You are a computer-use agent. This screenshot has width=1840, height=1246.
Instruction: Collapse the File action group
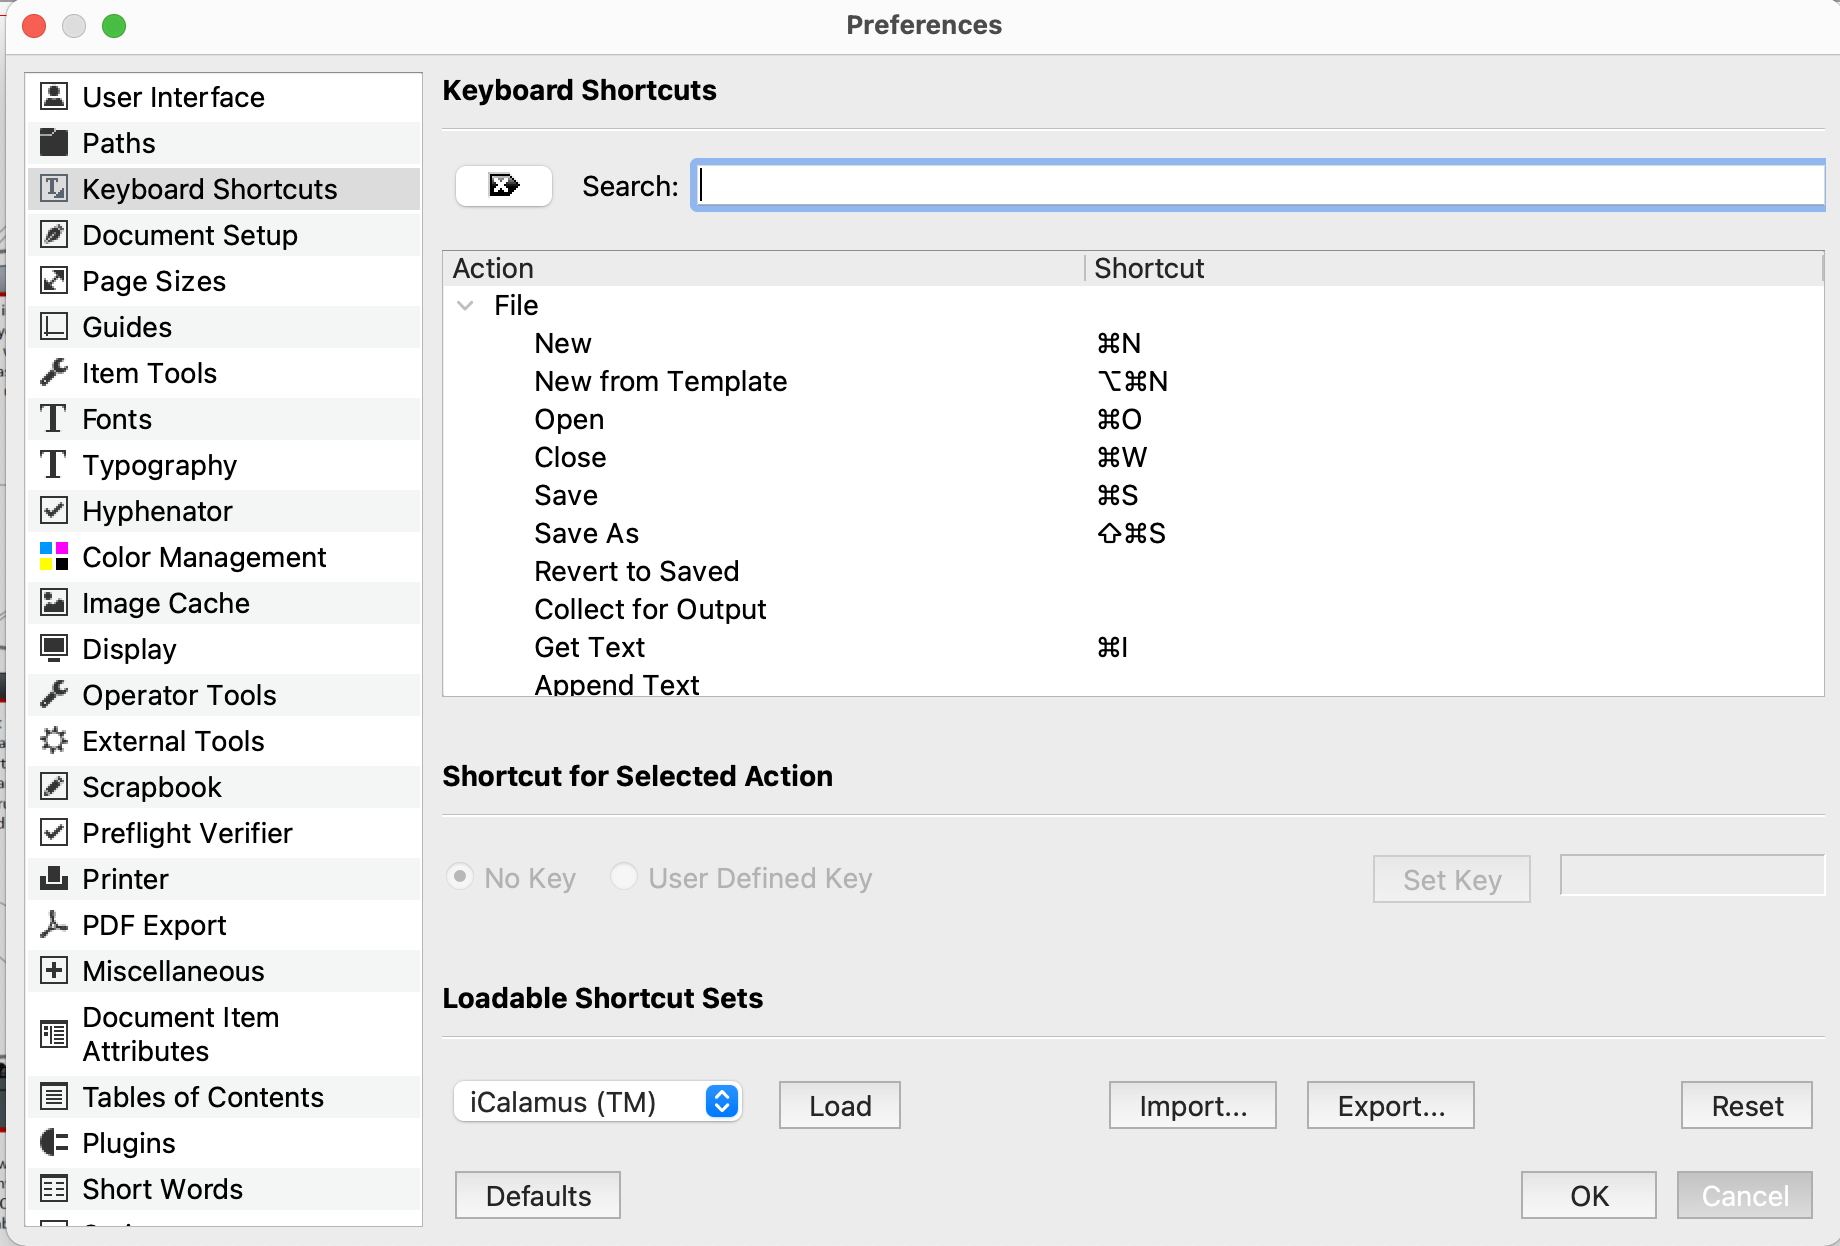pos(465,306)
